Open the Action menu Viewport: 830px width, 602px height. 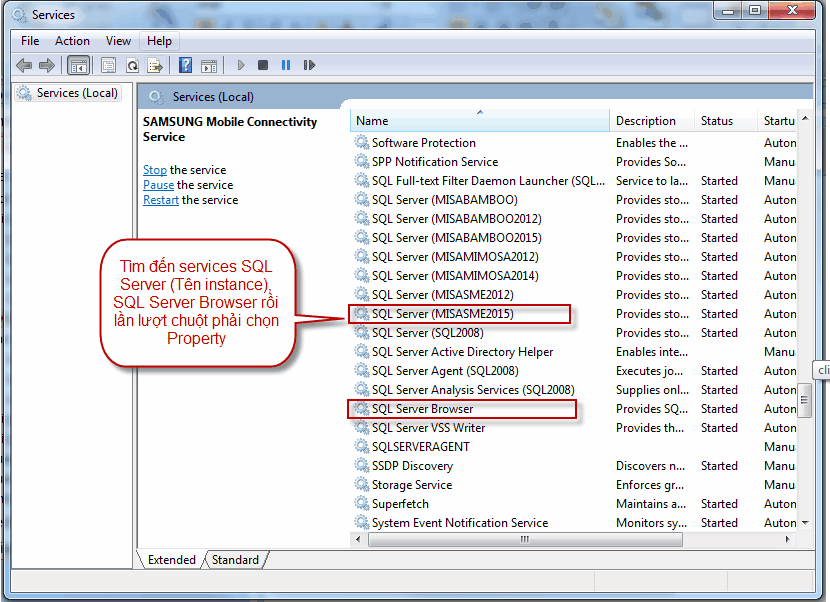[73, 41]
